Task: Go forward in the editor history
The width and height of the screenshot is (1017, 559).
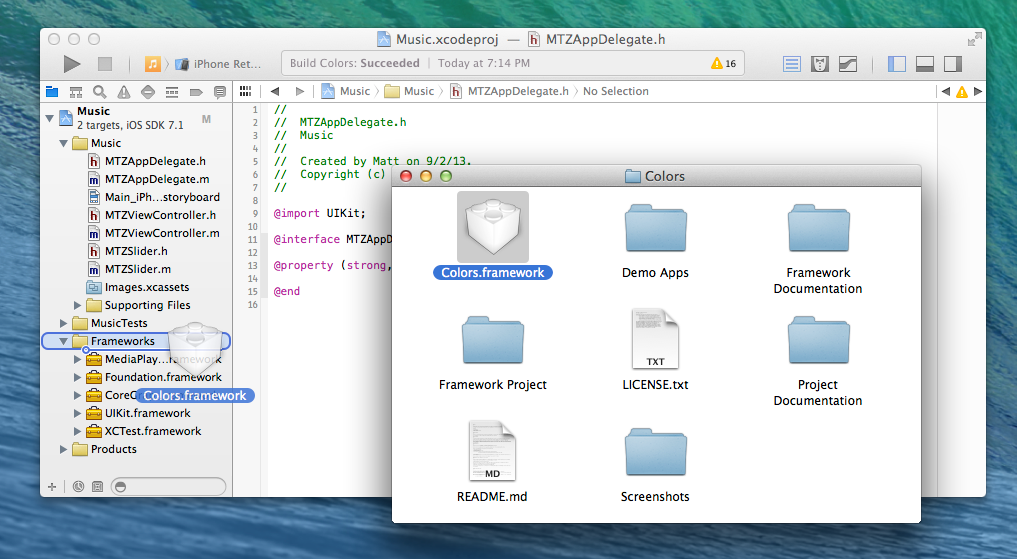Action: pos(300,91)
